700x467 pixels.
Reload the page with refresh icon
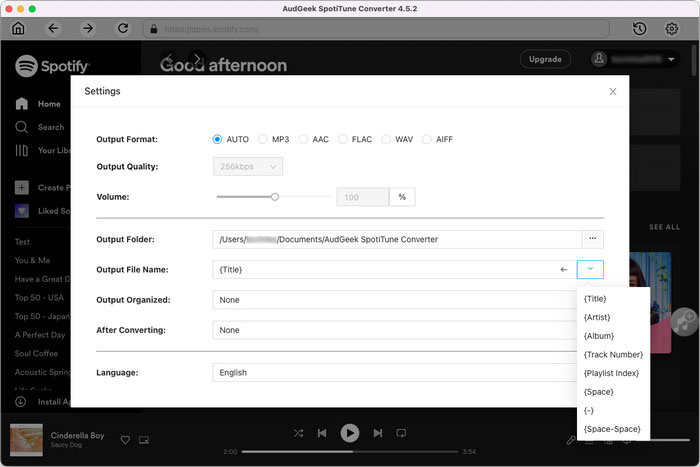(123, 29)
